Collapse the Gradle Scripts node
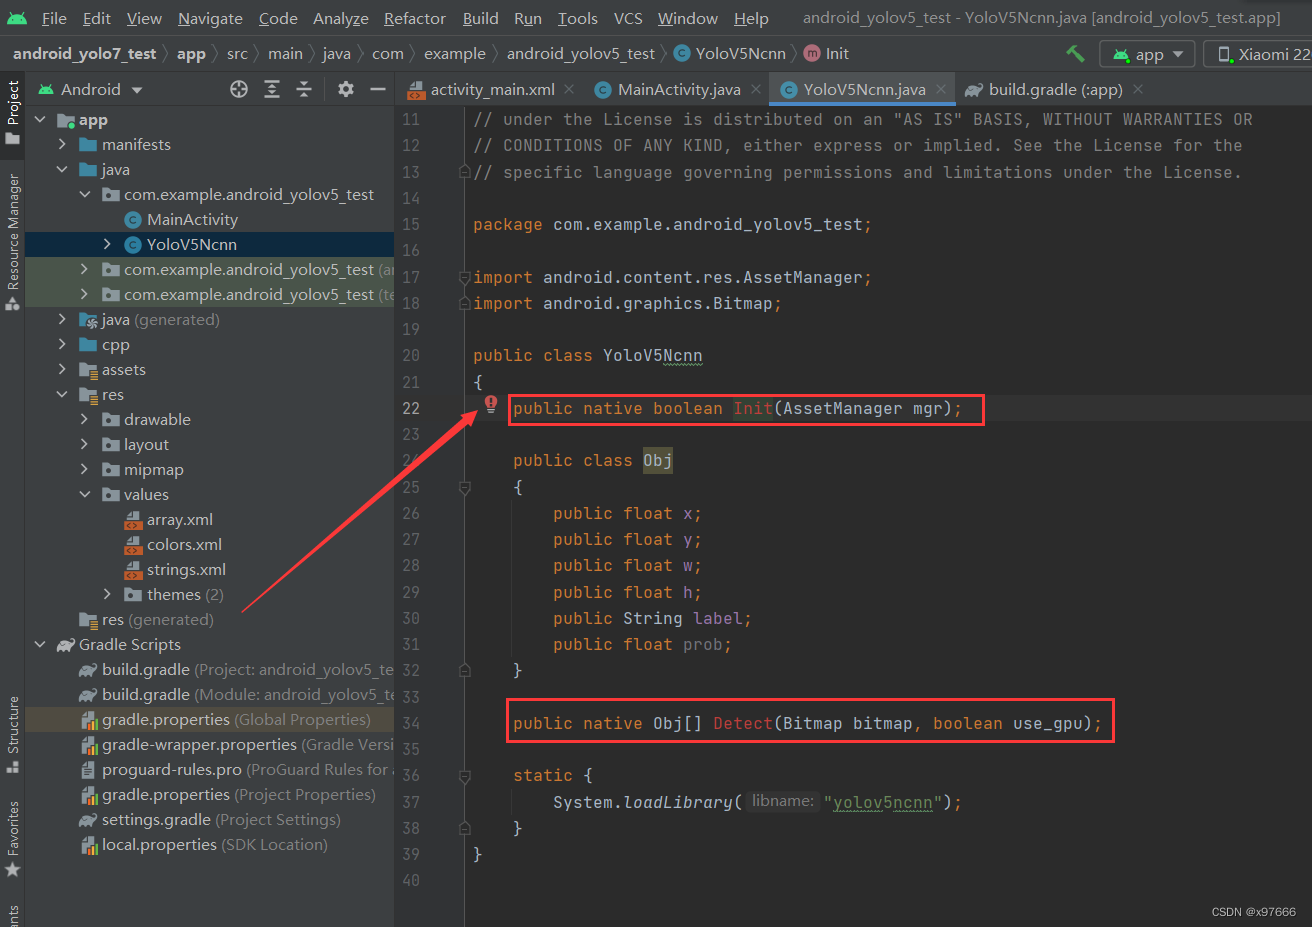Screen dimensions: 1312x927 tap(40, 644)
